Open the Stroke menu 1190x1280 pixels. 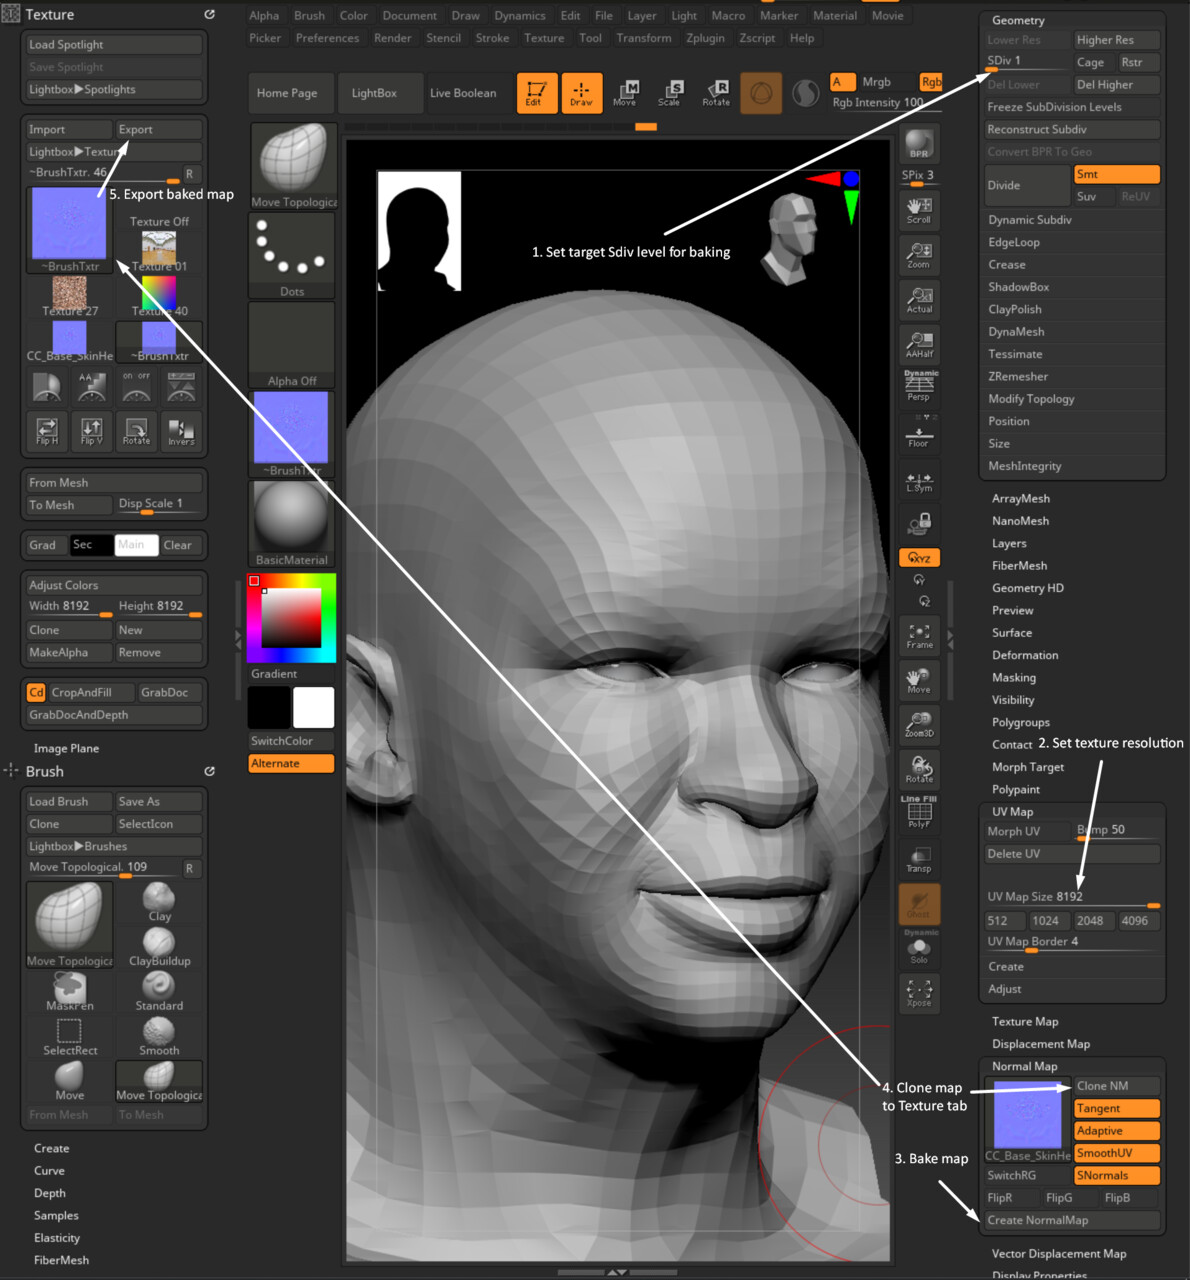(x=492, y=38)
